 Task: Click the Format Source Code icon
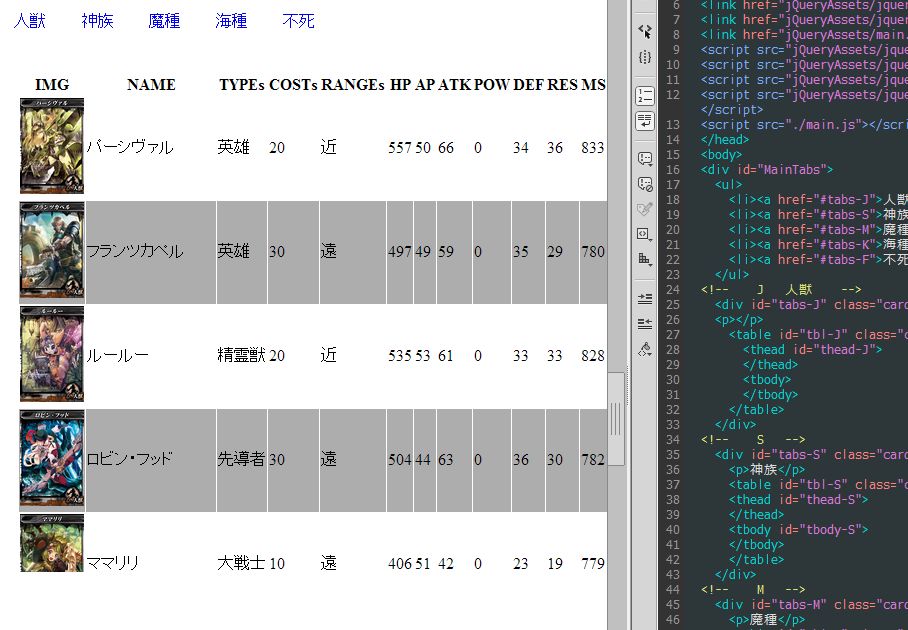(645, 349)
